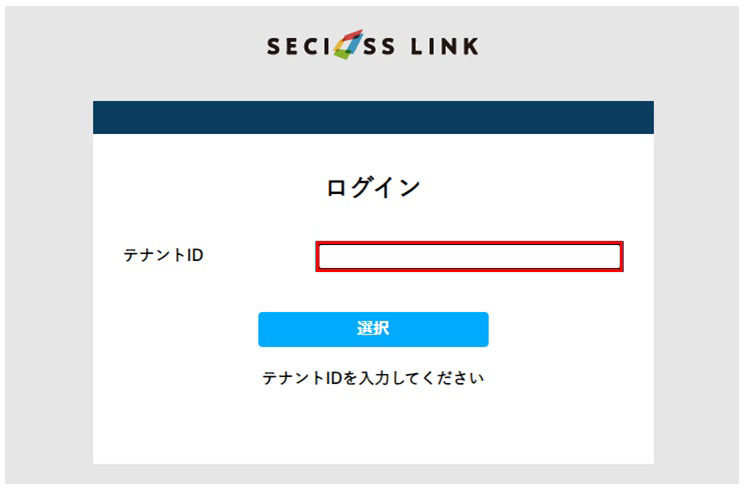Image resolution: width=750 pixels, height=500 pixels.
Task: Click the blue 選択 button
Action: click(x=373, y=329)
